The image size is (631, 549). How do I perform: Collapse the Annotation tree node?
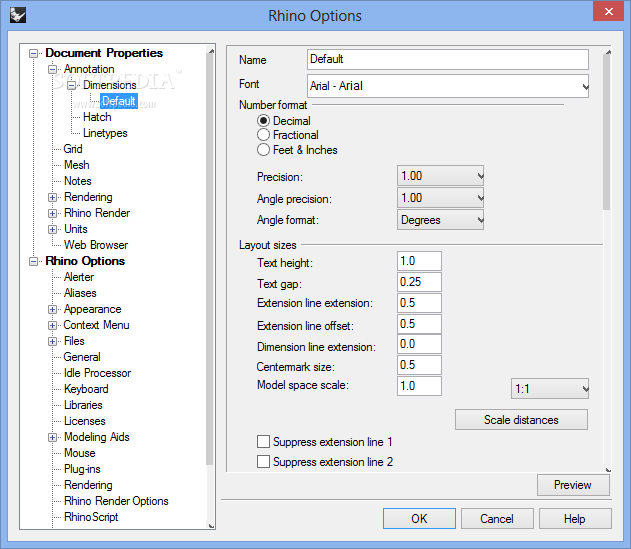pos(52,69)
